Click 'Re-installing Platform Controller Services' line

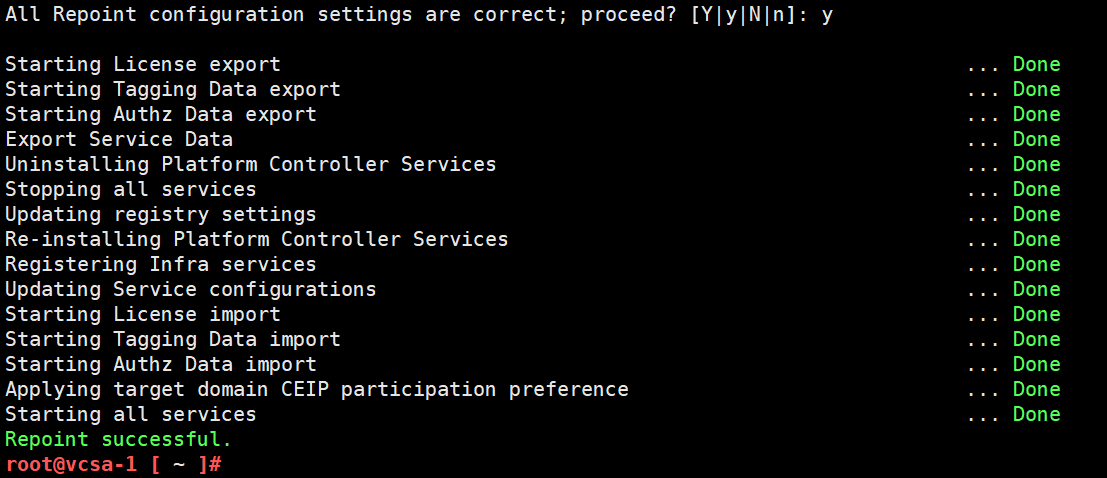(x=257, y=239)
